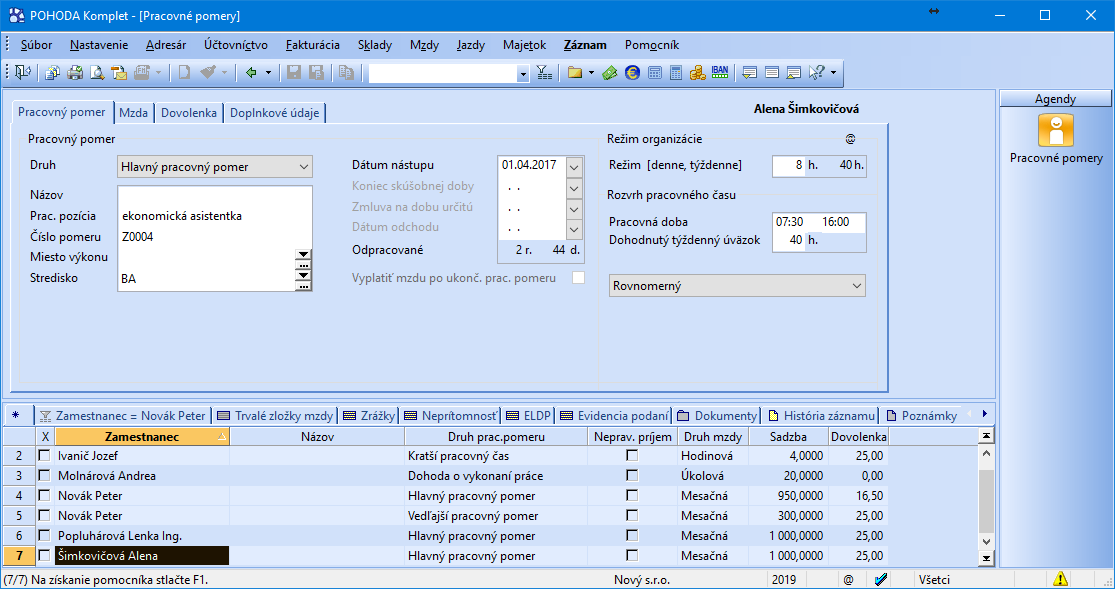
Task: Click the Pracovná doba start time 07:30
Action: pyautogui.click(x=790, y=222)
